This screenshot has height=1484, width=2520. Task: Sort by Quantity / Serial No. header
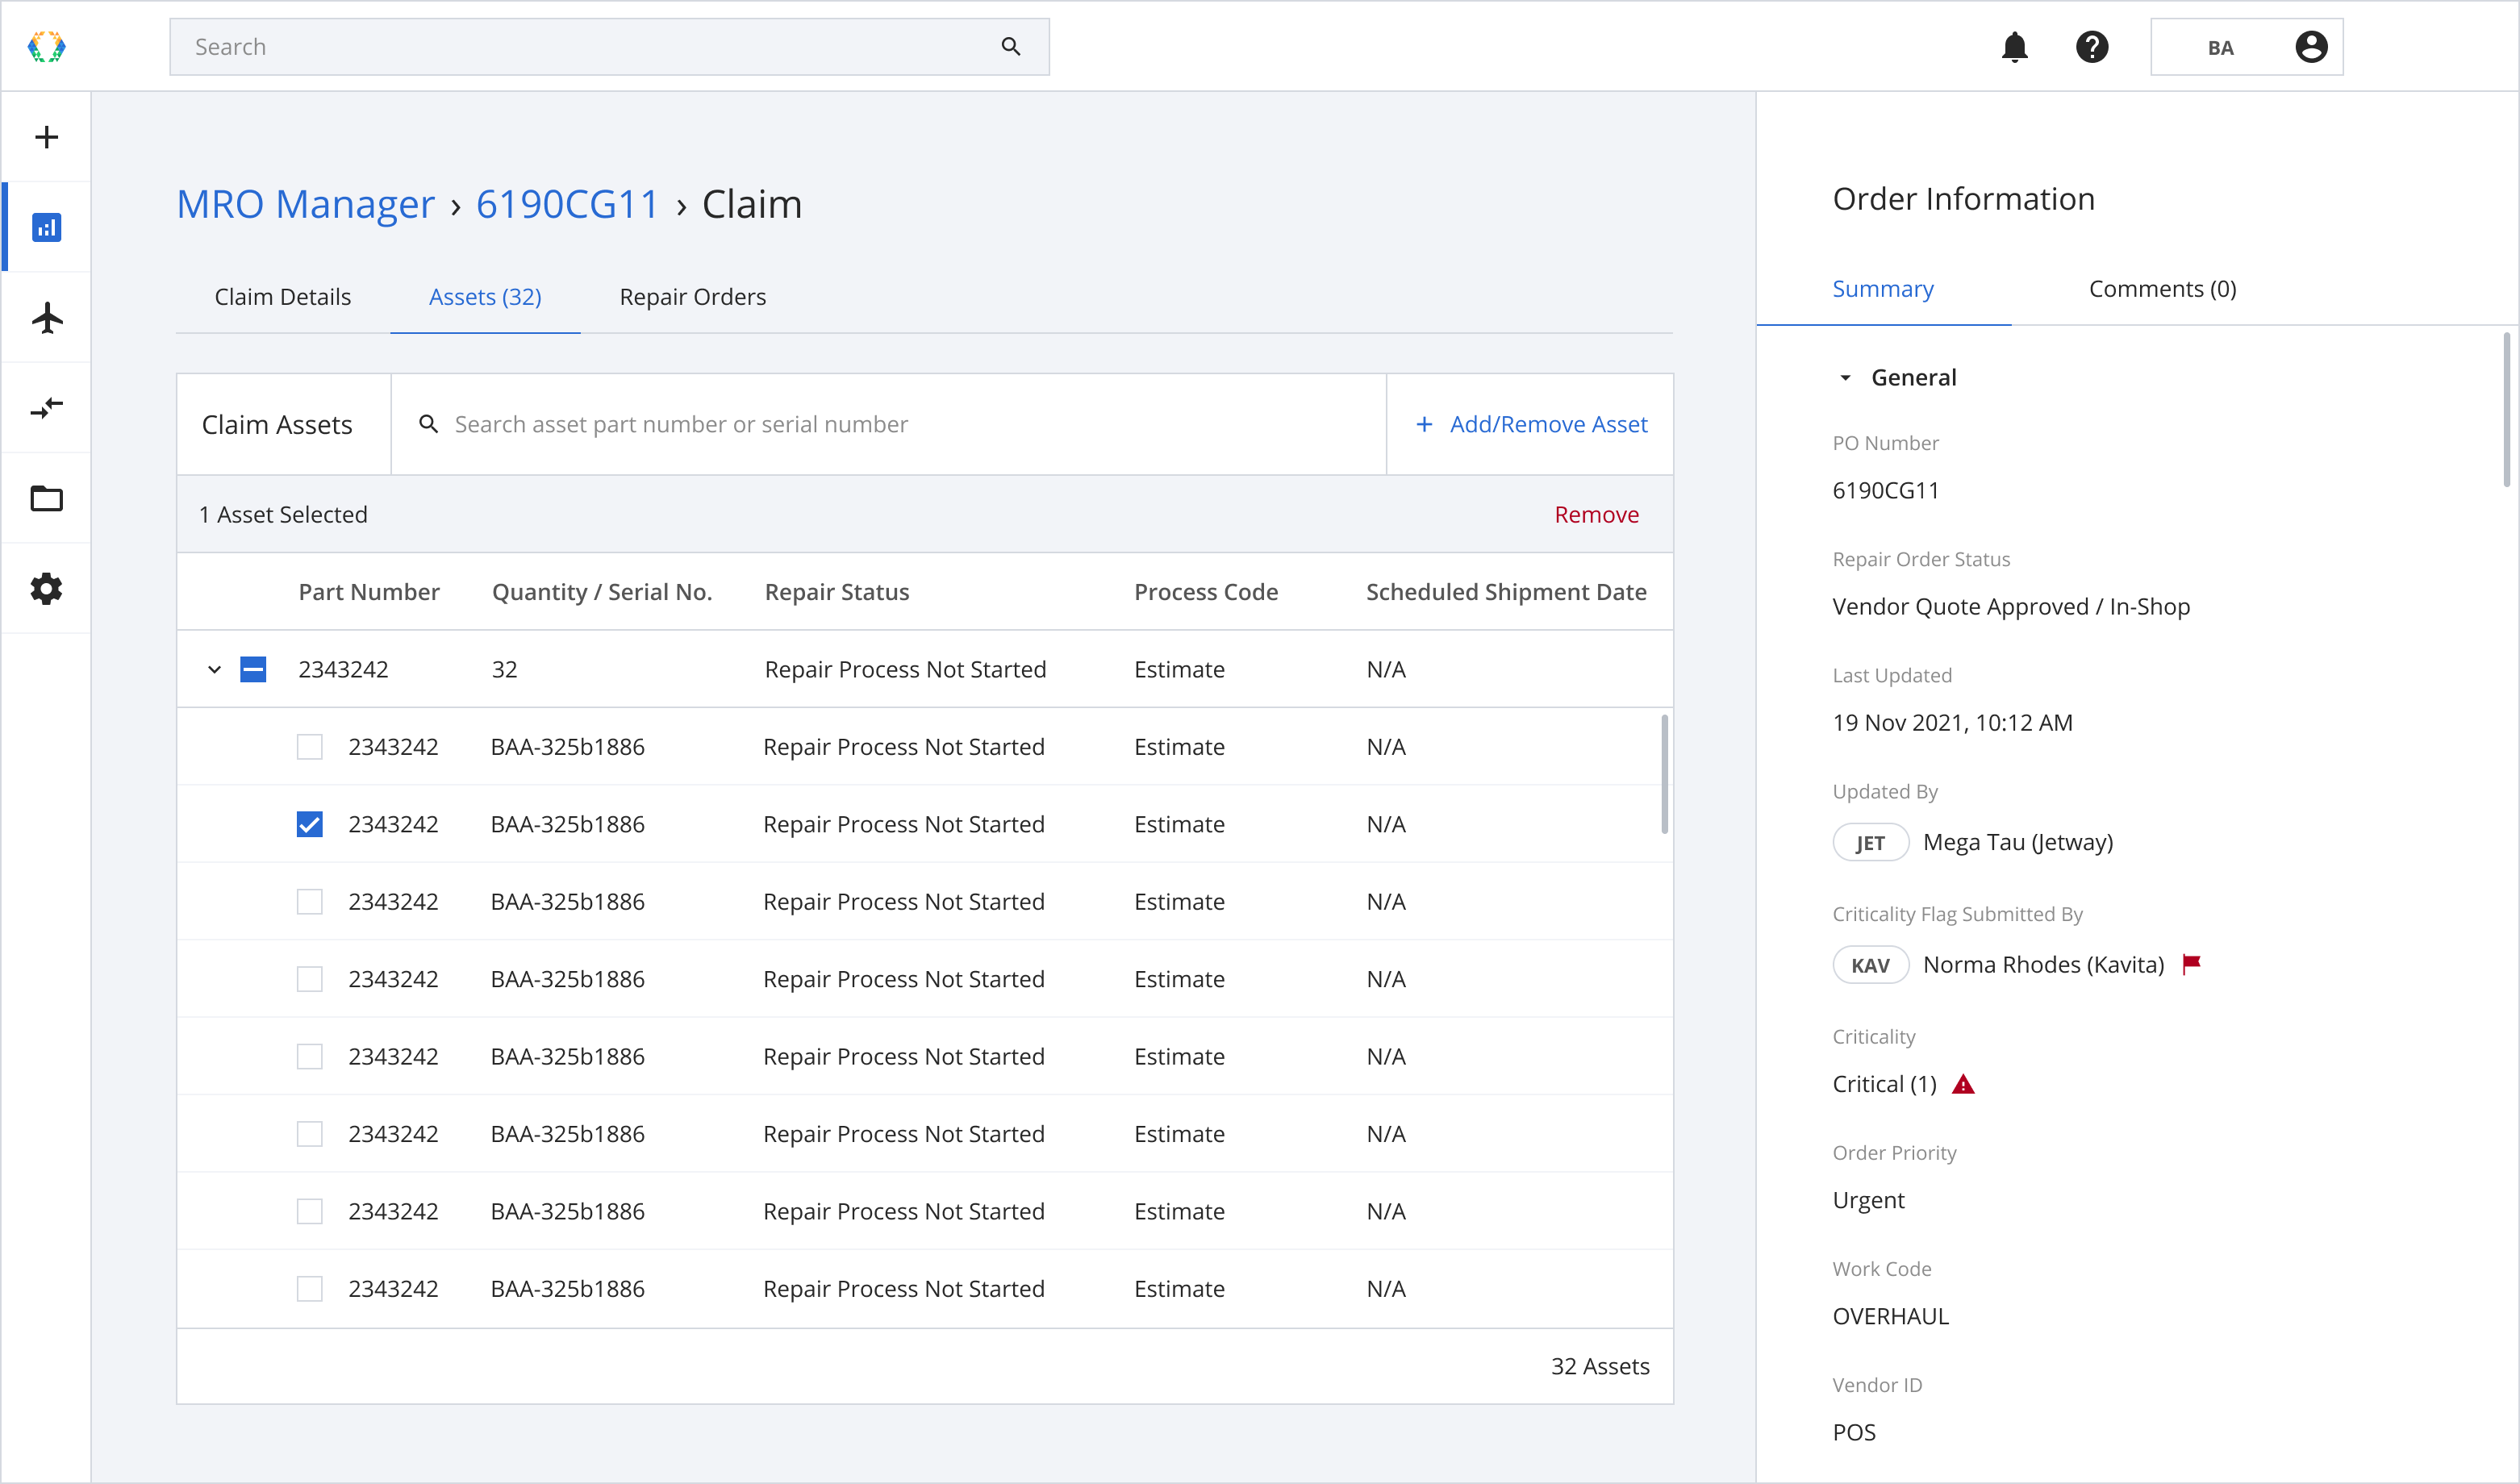(x=602, y=592)
